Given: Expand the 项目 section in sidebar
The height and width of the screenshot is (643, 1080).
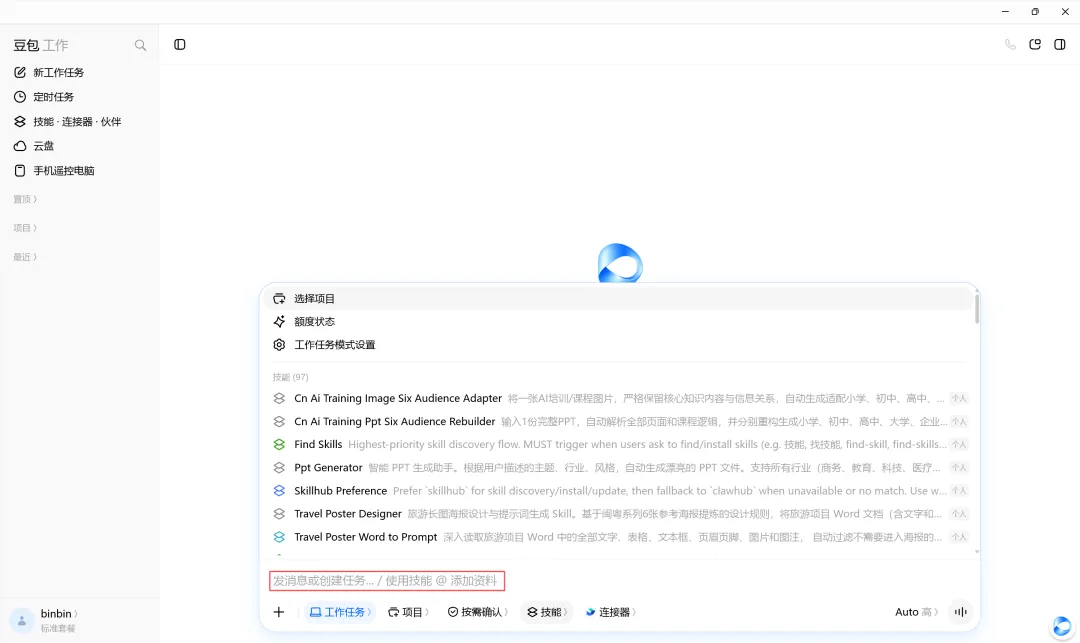Looking at the screenshot, I should point(25,228).
